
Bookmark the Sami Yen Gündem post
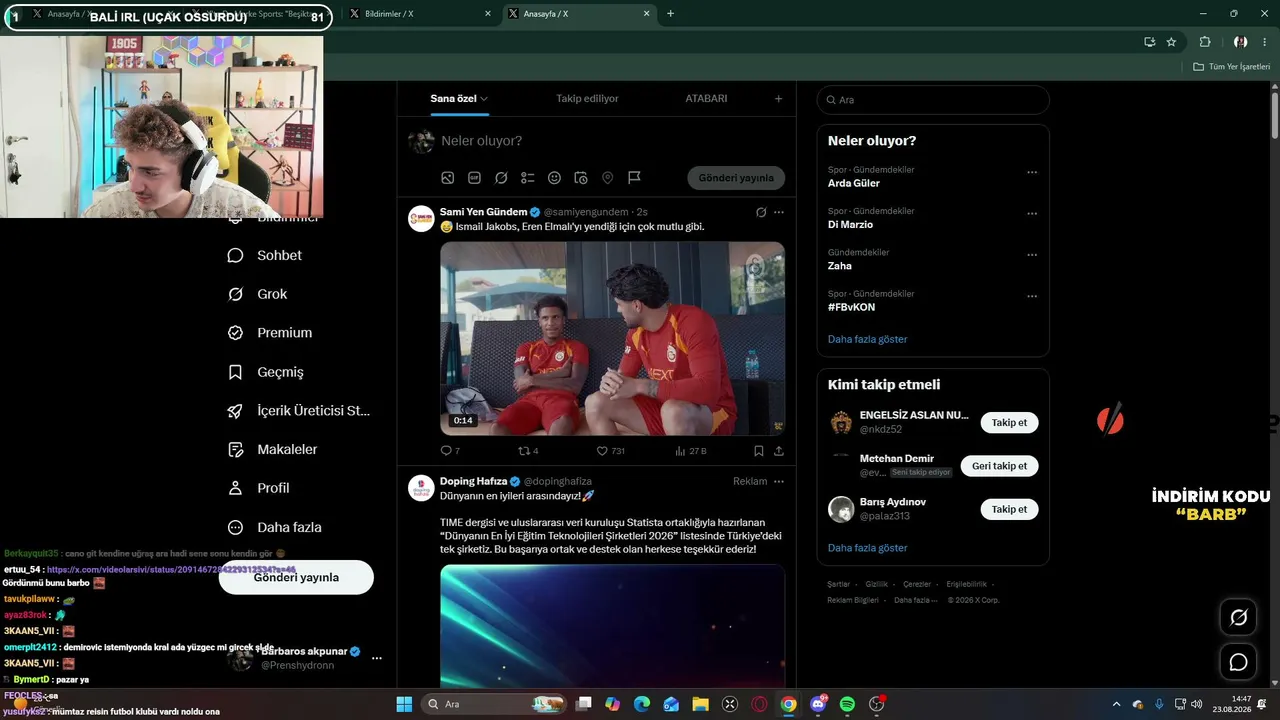(x=759, y=451)
